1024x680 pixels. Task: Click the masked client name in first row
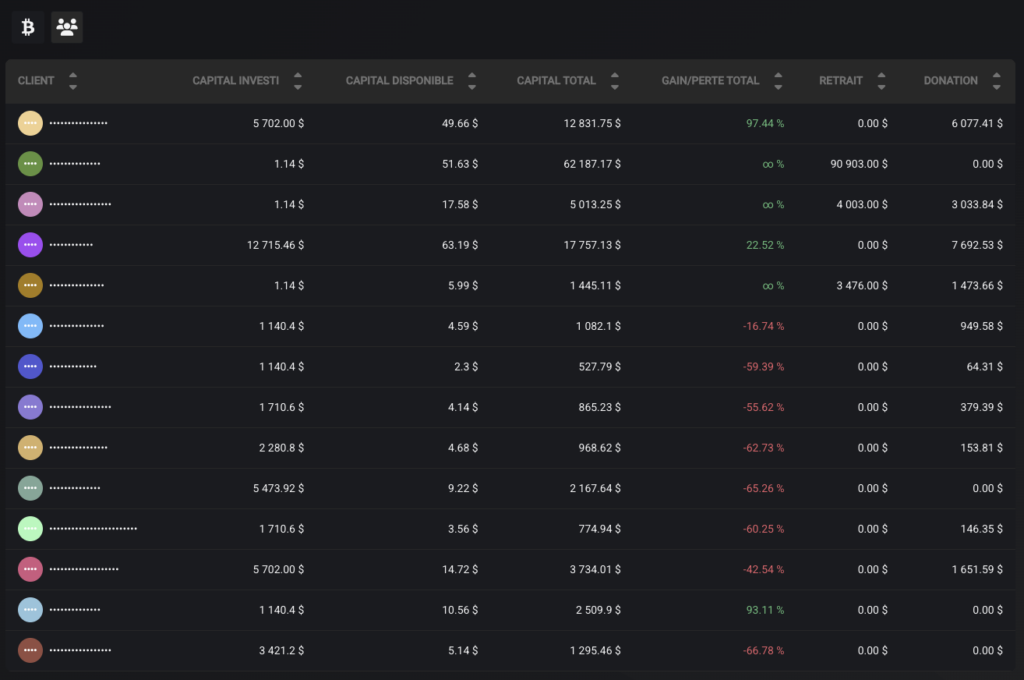point(78,123)
